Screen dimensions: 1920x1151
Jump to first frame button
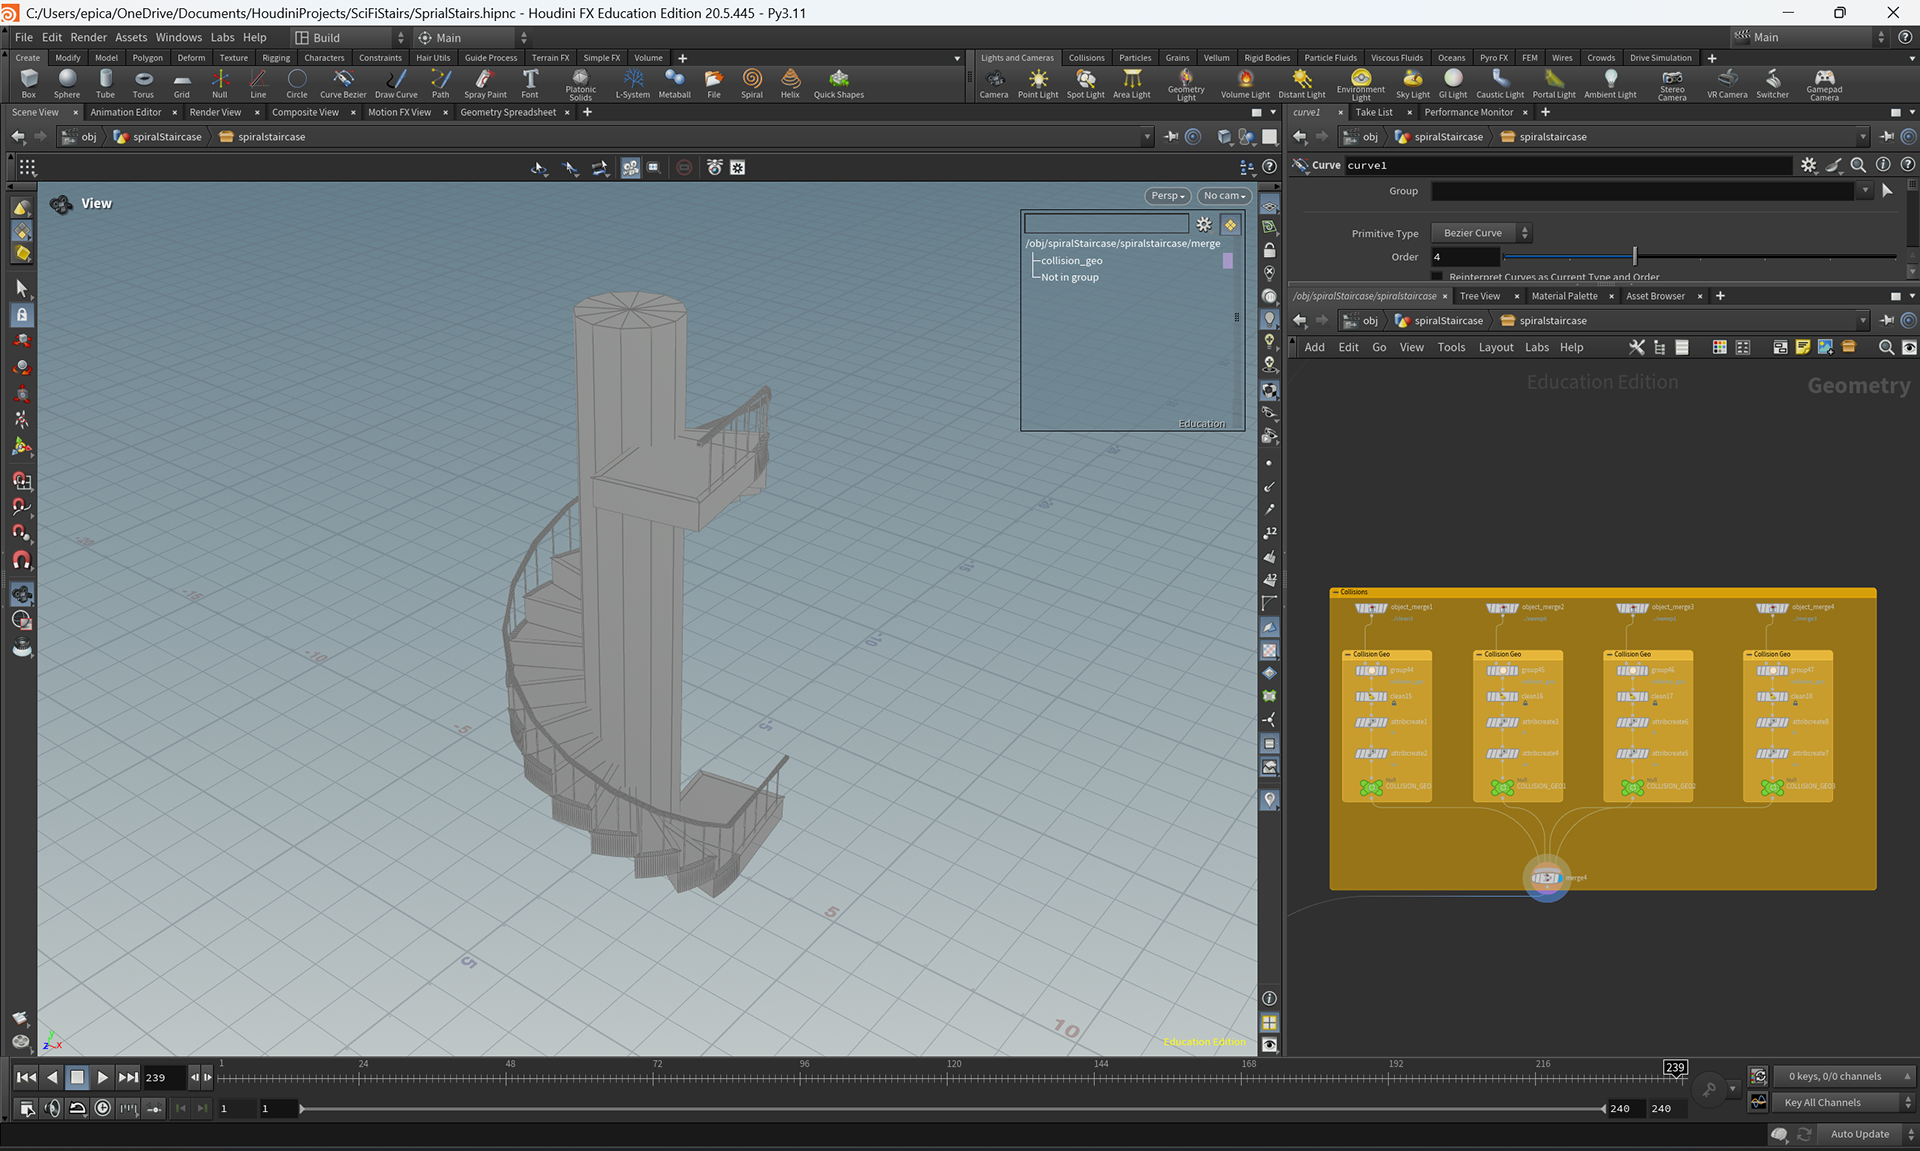pyautogui.click(x=26, y=1077)
